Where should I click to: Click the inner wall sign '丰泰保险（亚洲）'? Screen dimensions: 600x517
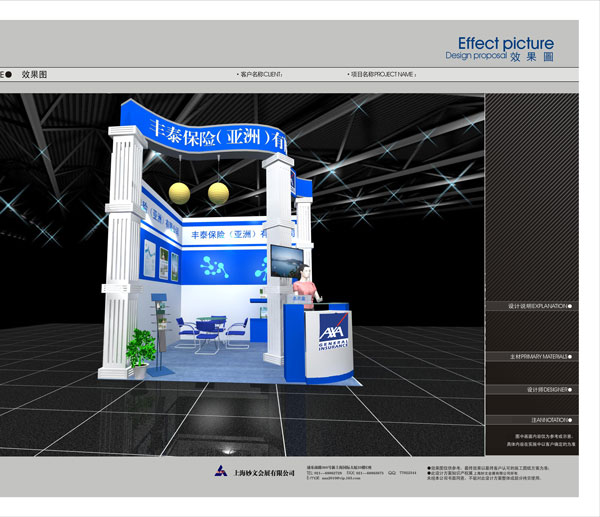[x=229, y=234]
